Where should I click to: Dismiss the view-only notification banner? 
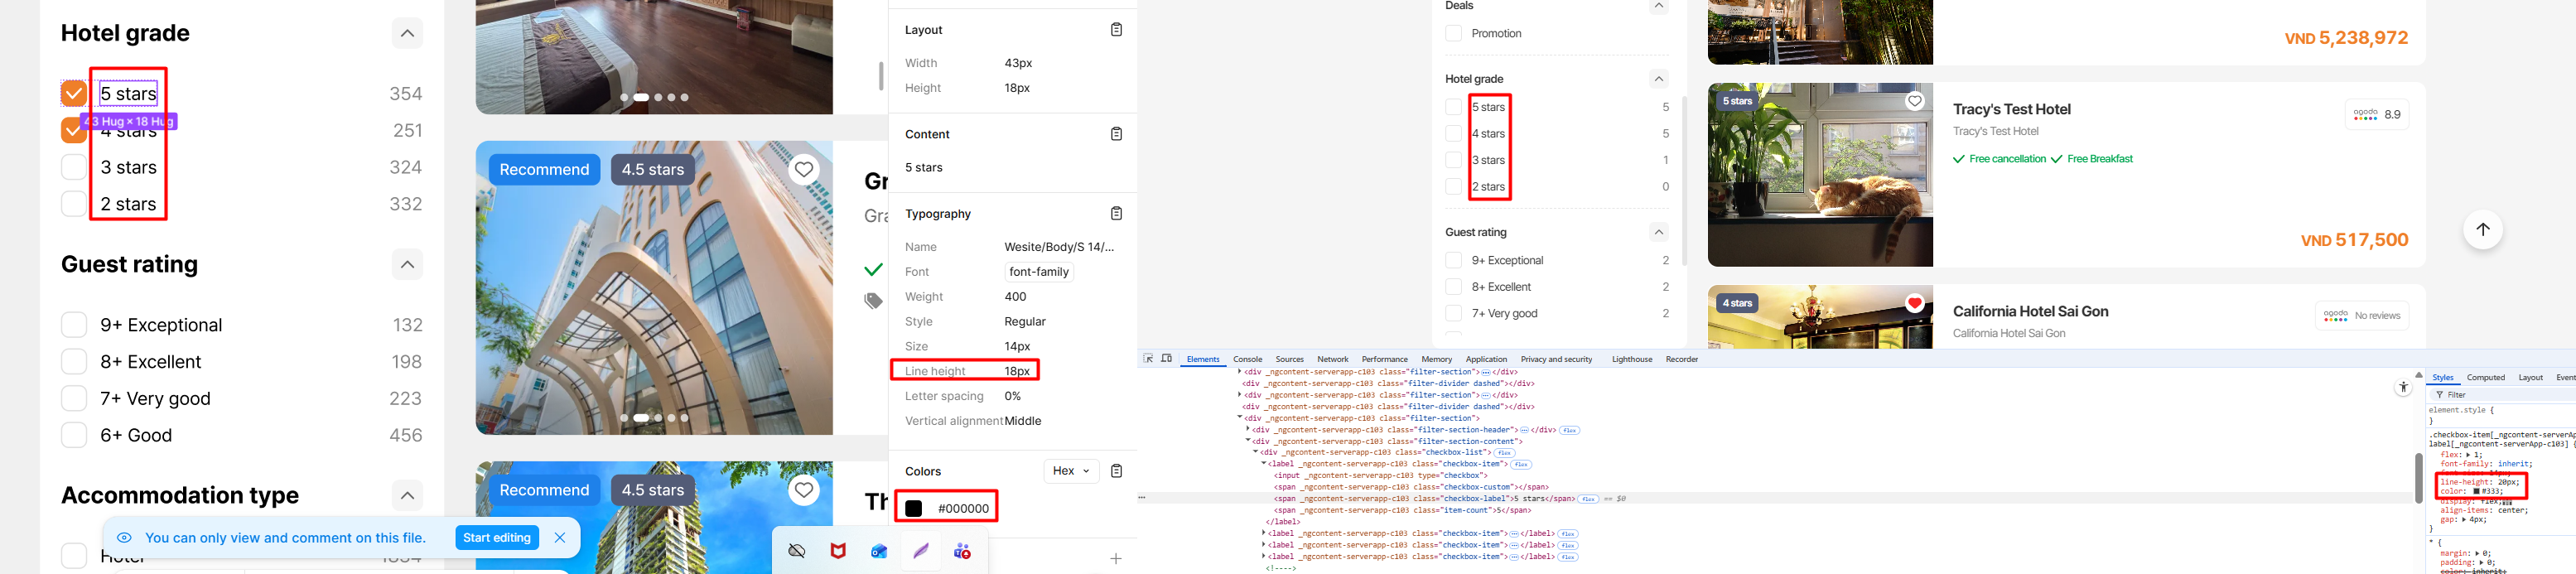[560, 538]
